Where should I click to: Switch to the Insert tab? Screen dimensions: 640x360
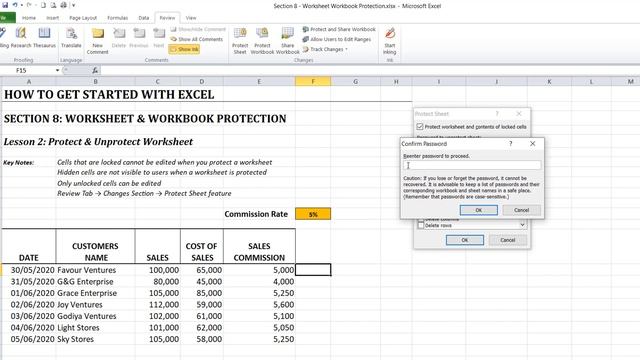click(x=52, y=18)
